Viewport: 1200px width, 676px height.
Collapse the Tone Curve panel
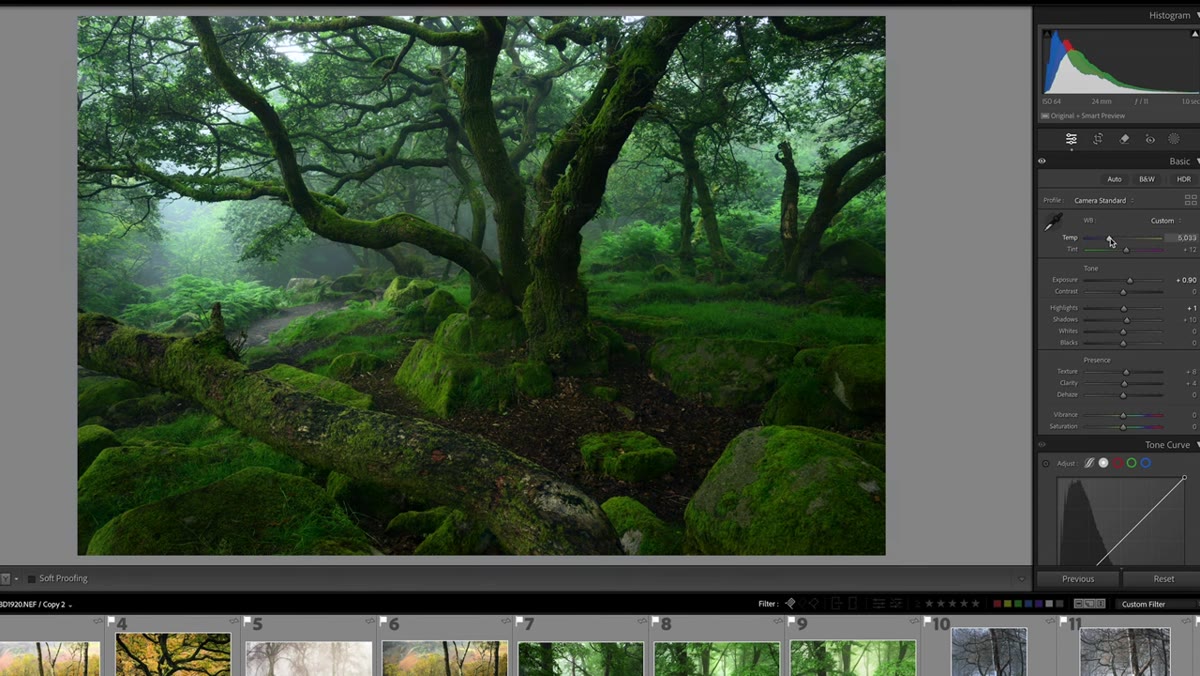click(x=1197, y=445)
